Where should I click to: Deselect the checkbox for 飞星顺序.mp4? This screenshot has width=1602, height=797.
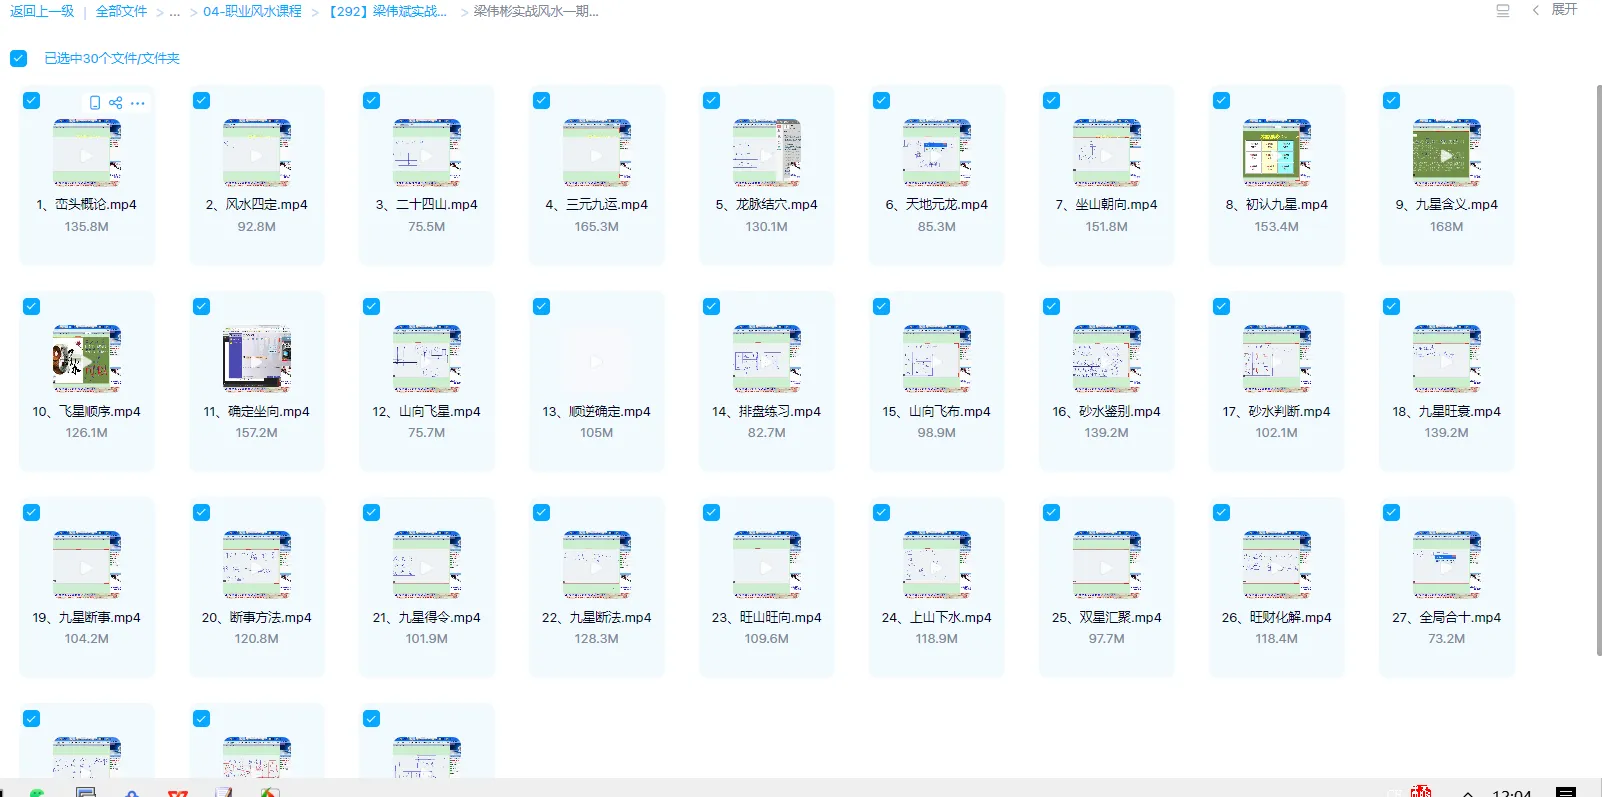click(32, 306)
